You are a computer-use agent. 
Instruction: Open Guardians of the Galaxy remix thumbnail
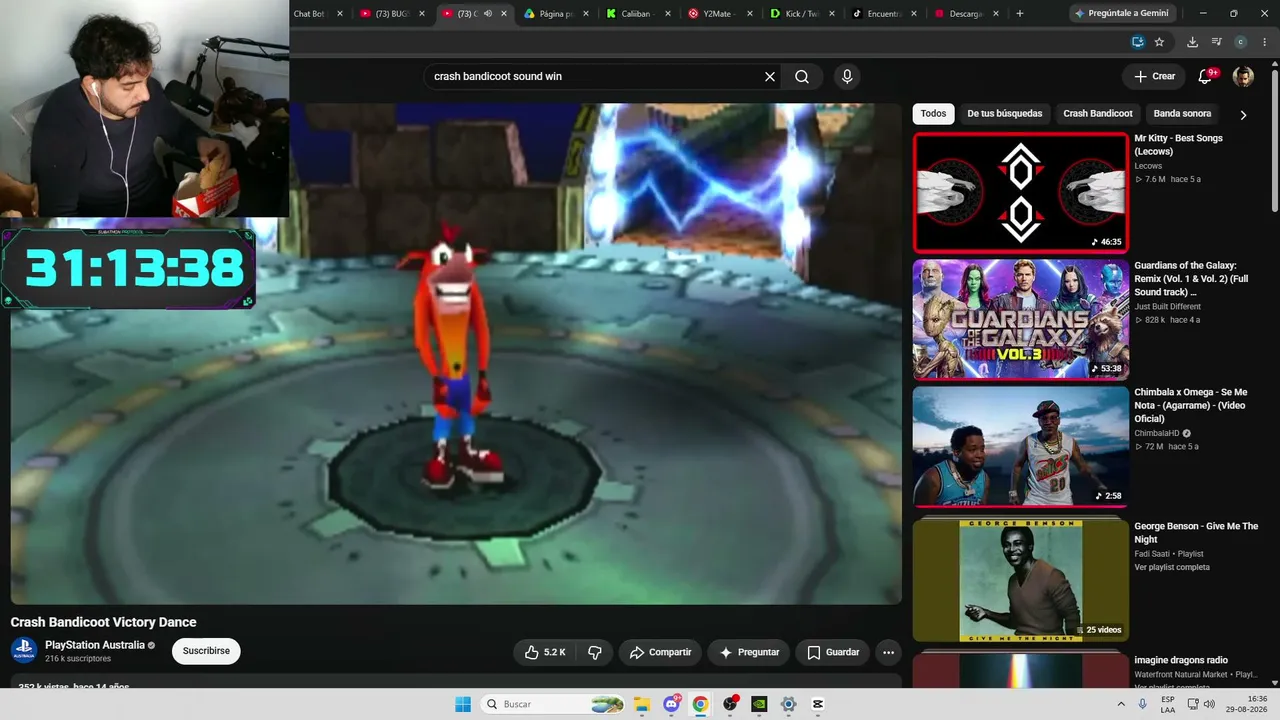coord(1020,320)
